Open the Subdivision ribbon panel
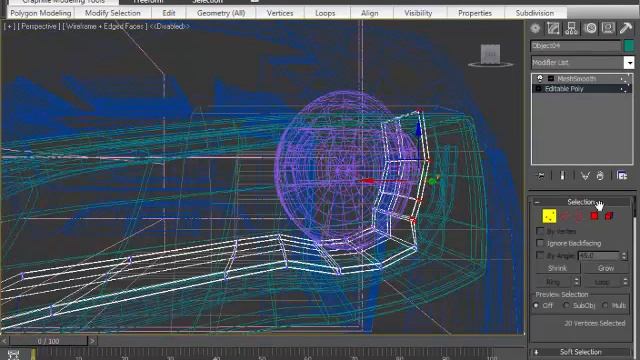Screen dimensions: 640x360 535,13
